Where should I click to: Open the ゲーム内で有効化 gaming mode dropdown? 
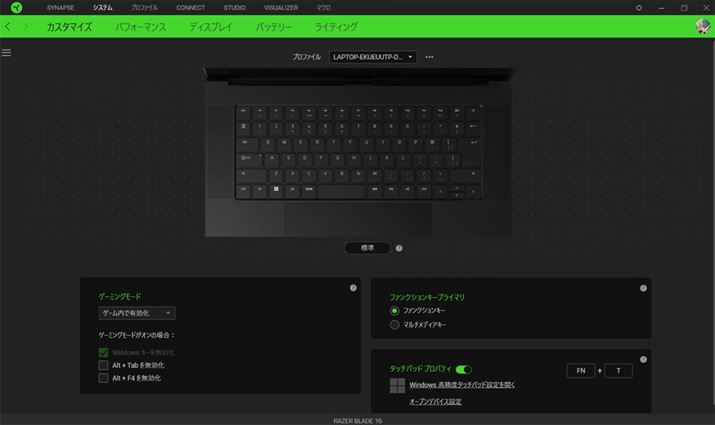137,313
